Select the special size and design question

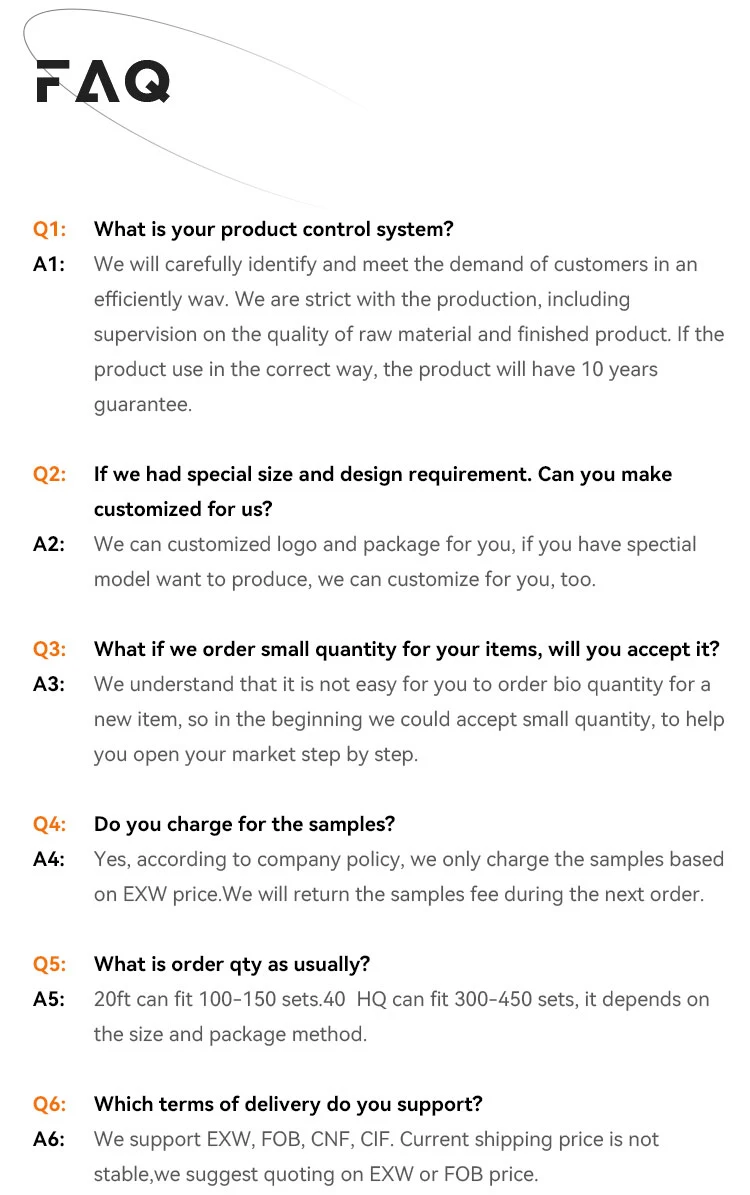tap(382, 491)
